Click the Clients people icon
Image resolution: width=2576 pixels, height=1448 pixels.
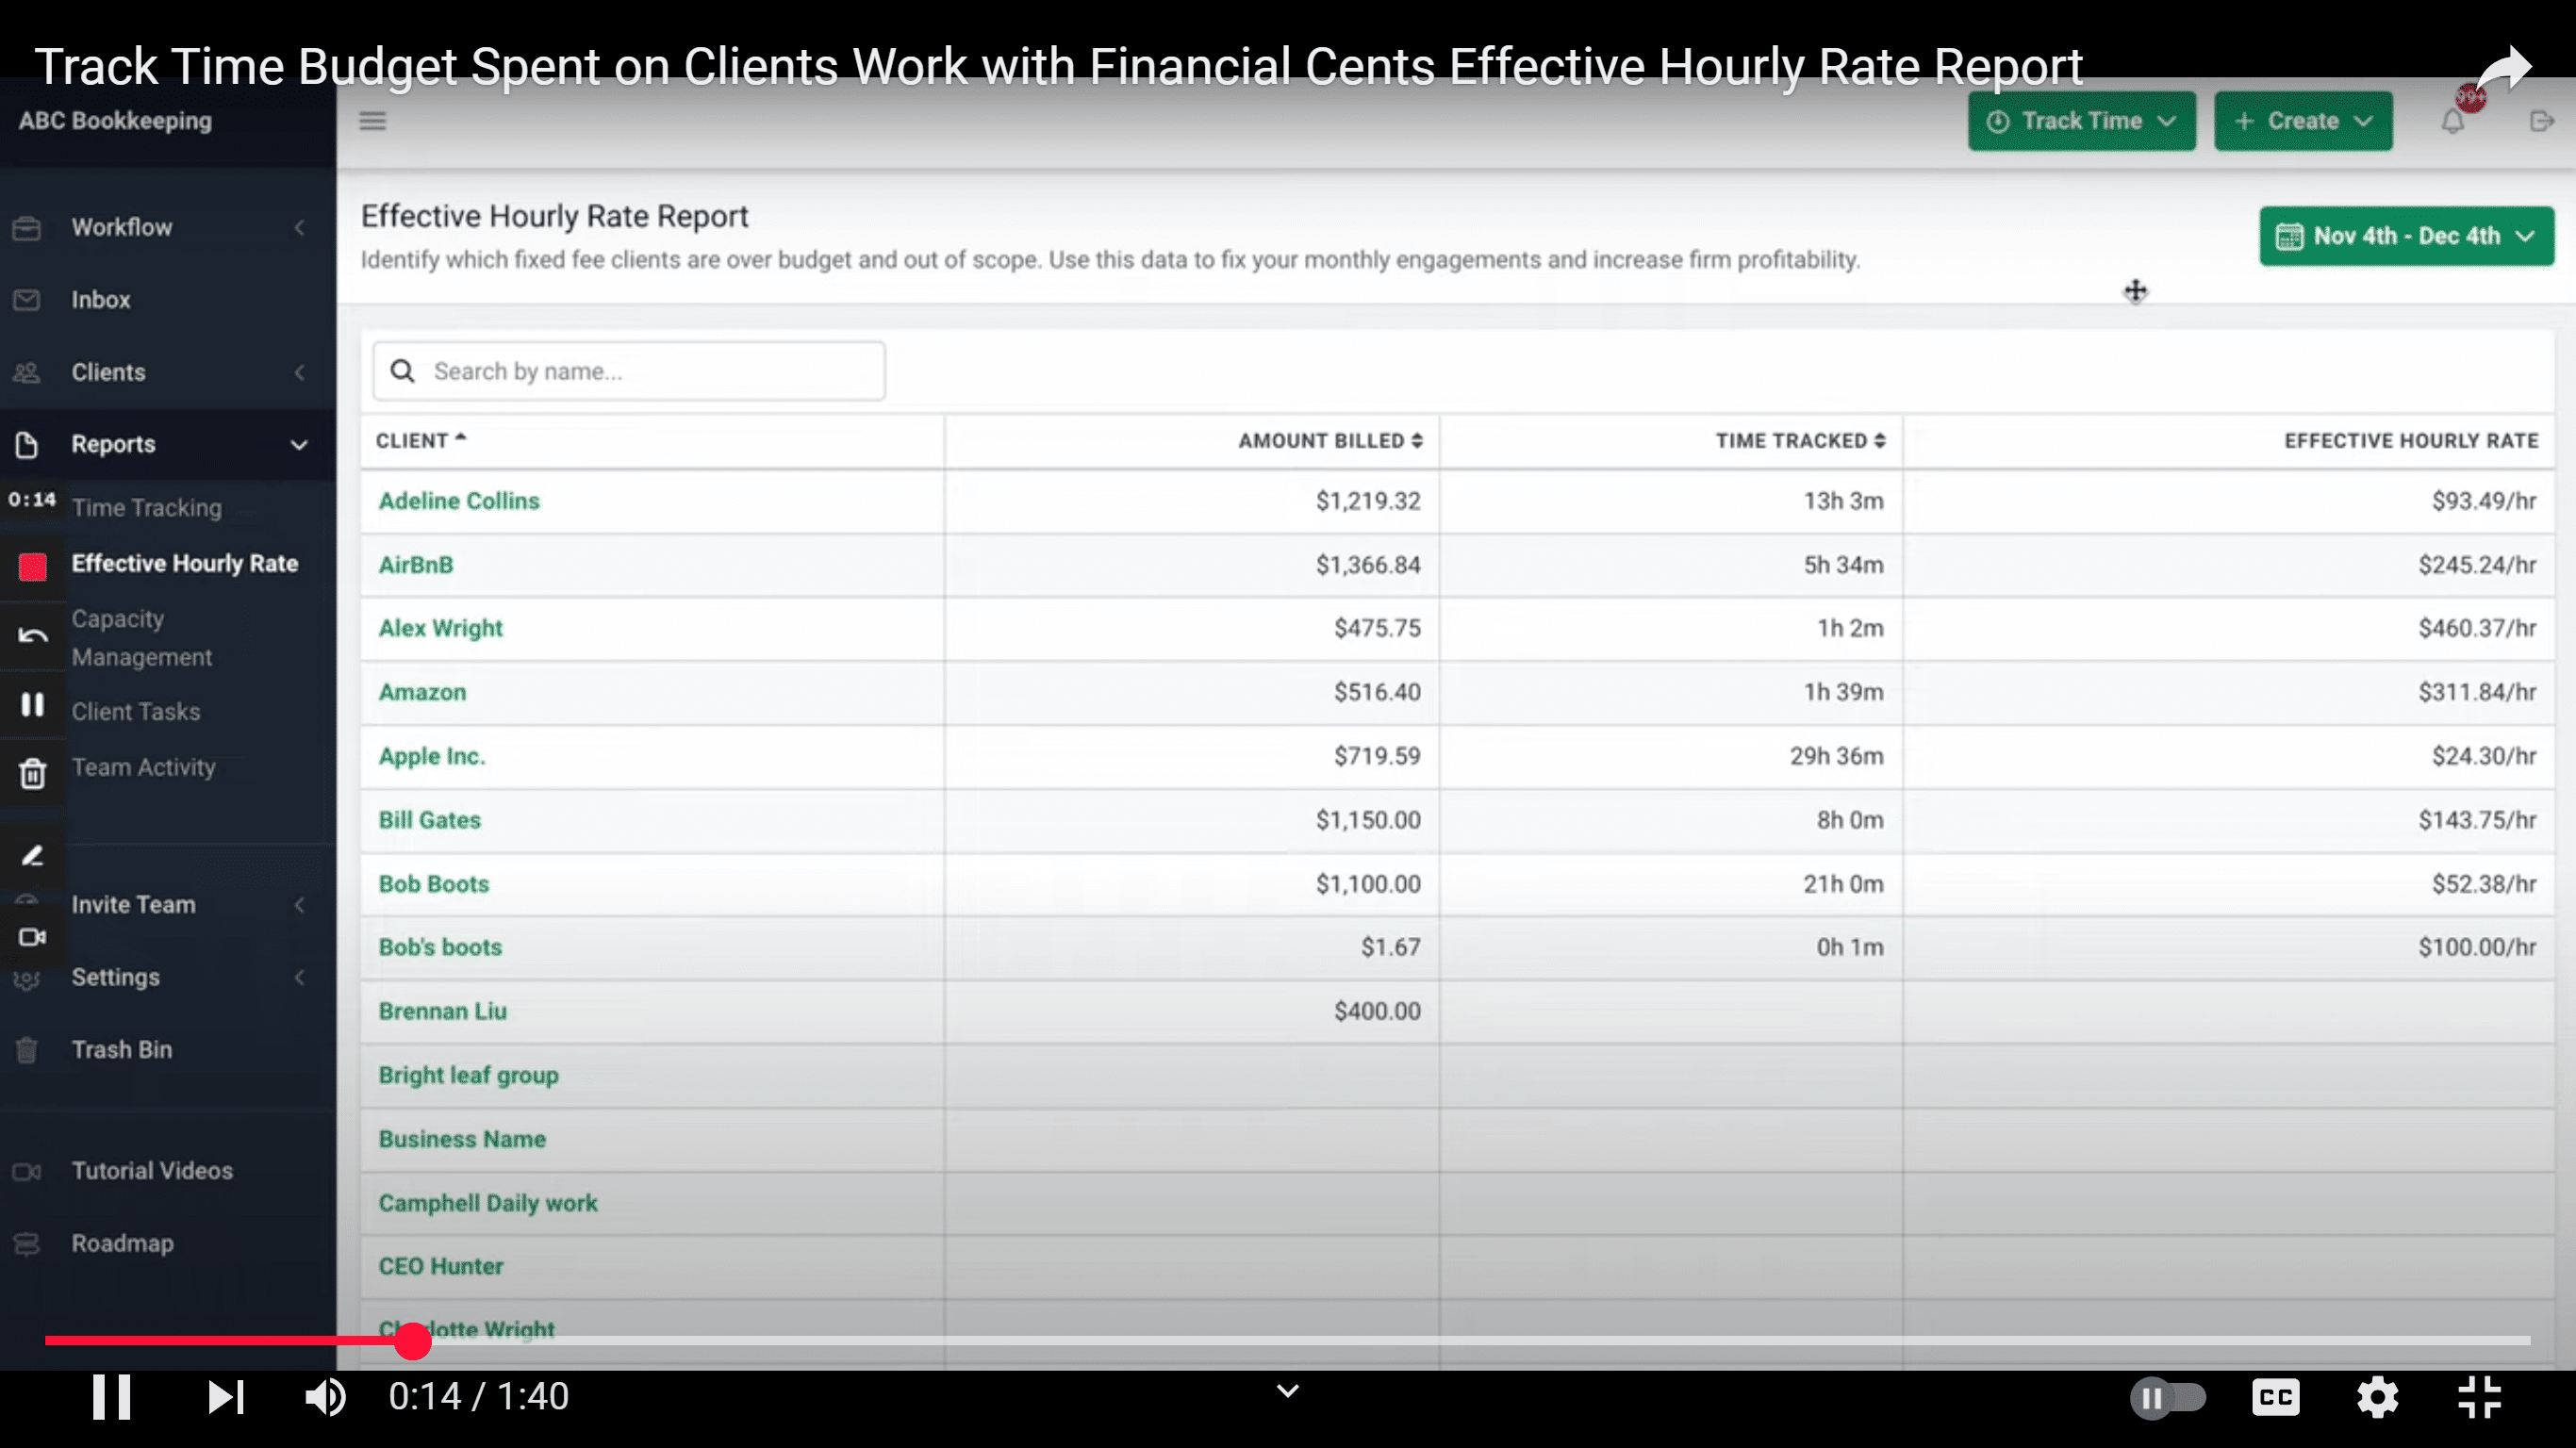click(x=27, y=372)
